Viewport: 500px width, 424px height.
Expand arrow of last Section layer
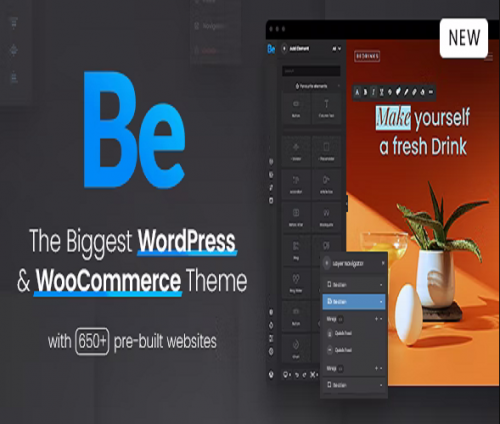pyautogui.click(x=381, y=385)
